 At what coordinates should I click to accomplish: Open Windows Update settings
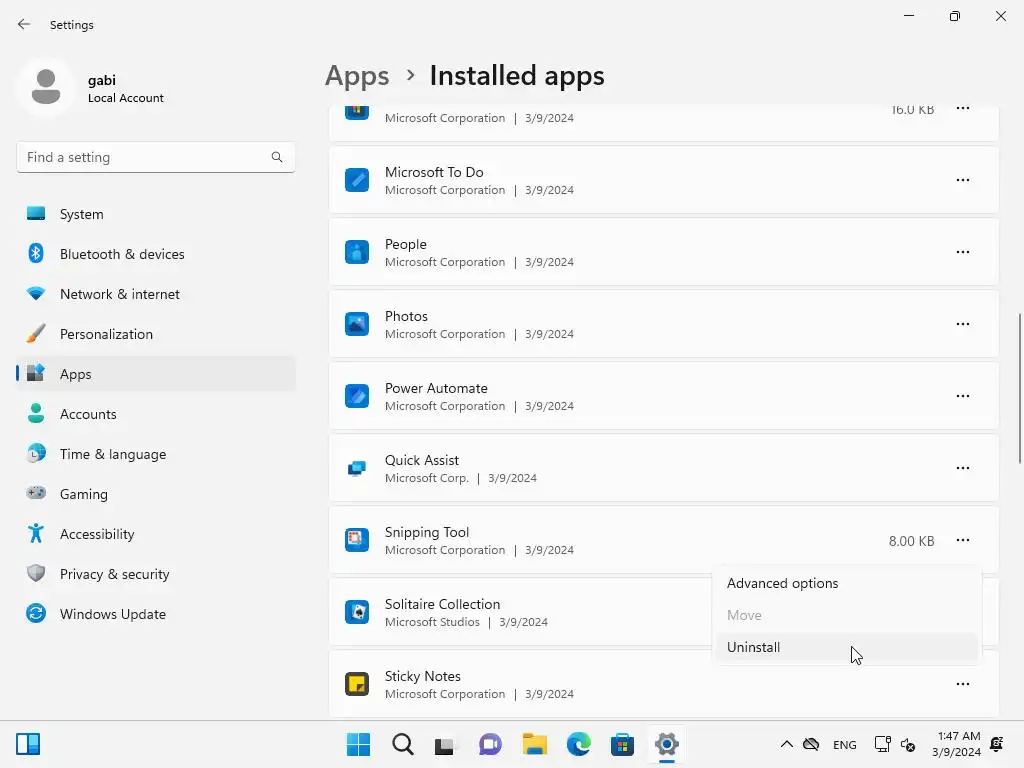156,614
